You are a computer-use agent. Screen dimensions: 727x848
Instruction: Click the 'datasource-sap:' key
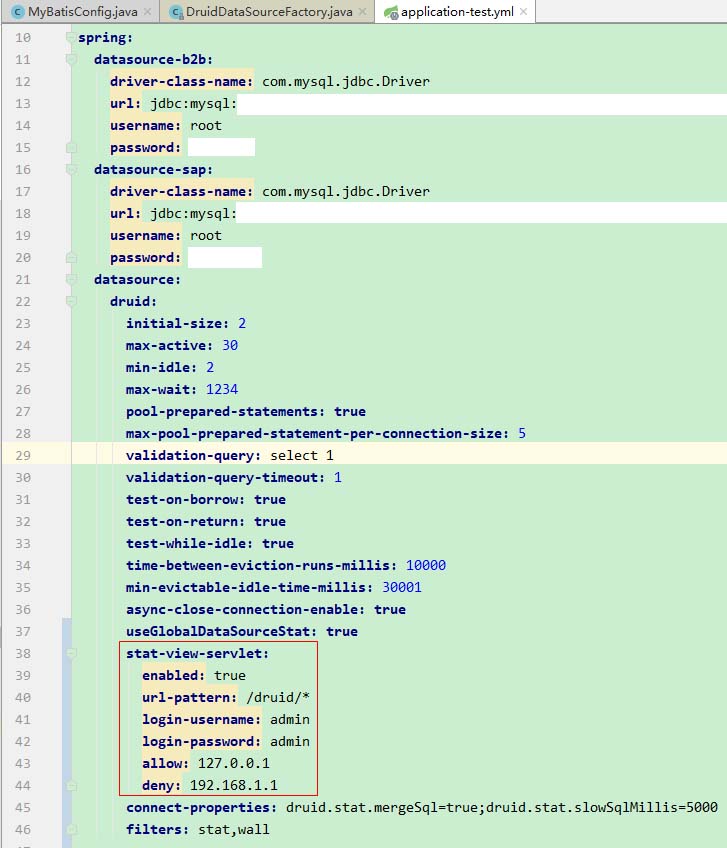point(154,170)
